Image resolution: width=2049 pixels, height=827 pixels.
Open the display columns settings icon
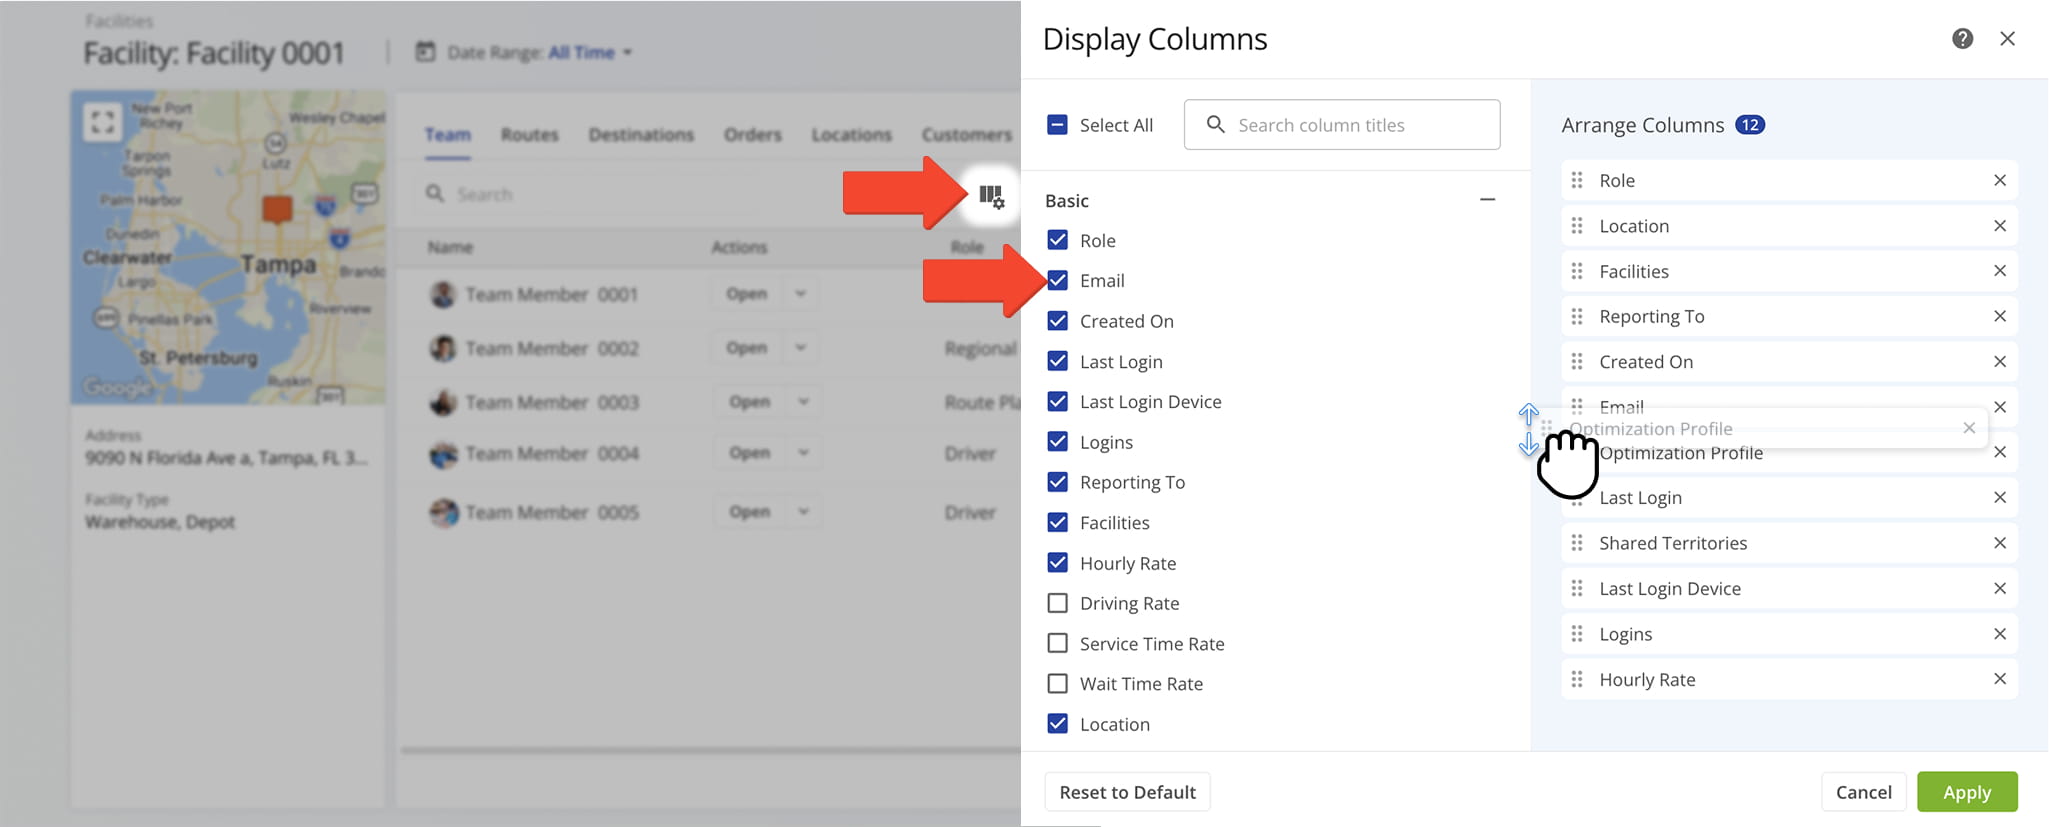990,195
